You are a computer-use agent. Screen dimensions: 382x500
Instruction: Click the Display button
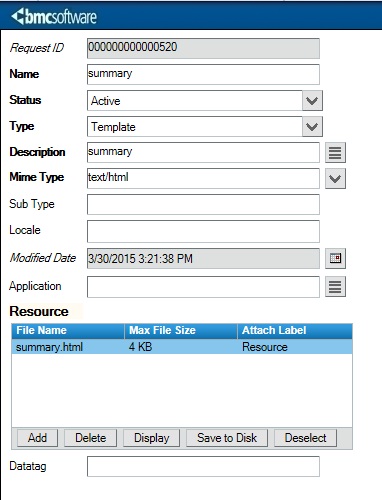point(151,438)
